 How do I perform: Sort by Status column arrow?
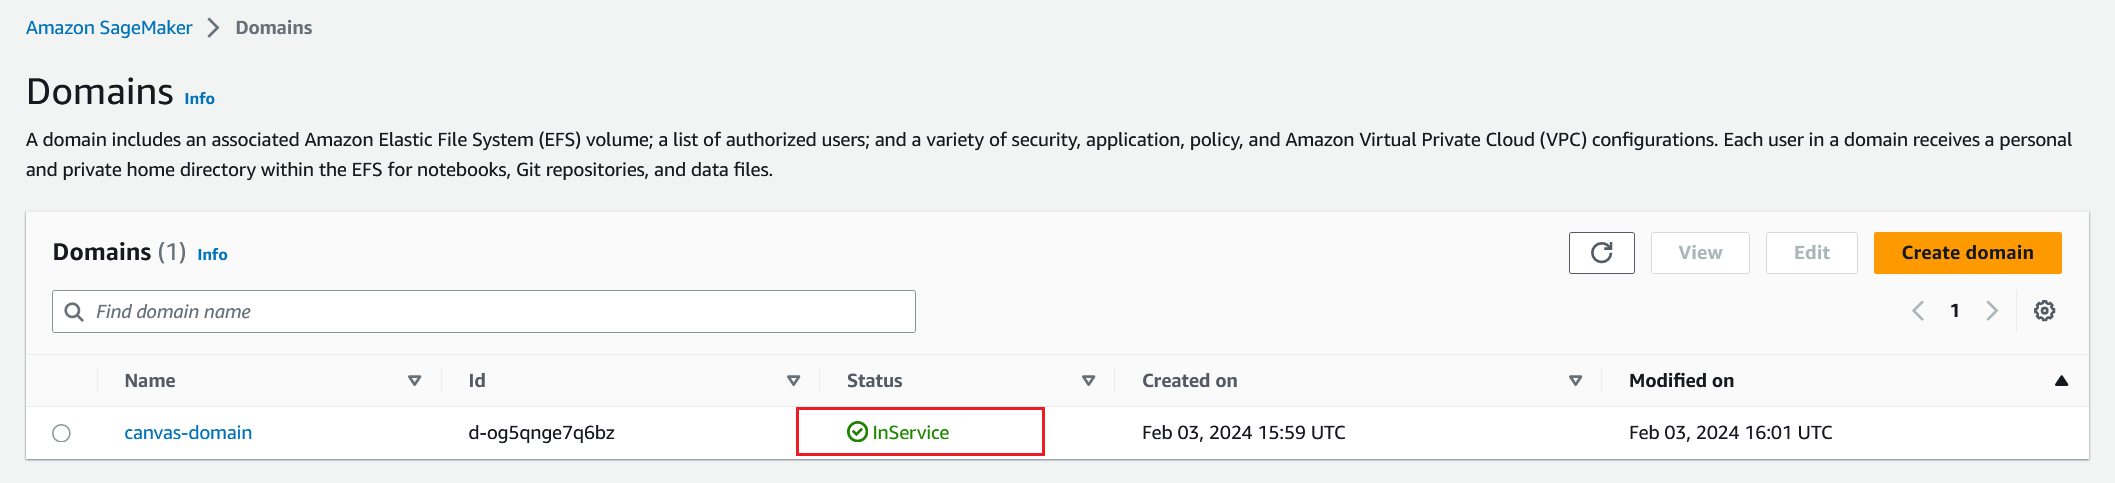click(x=1089, y=381)
